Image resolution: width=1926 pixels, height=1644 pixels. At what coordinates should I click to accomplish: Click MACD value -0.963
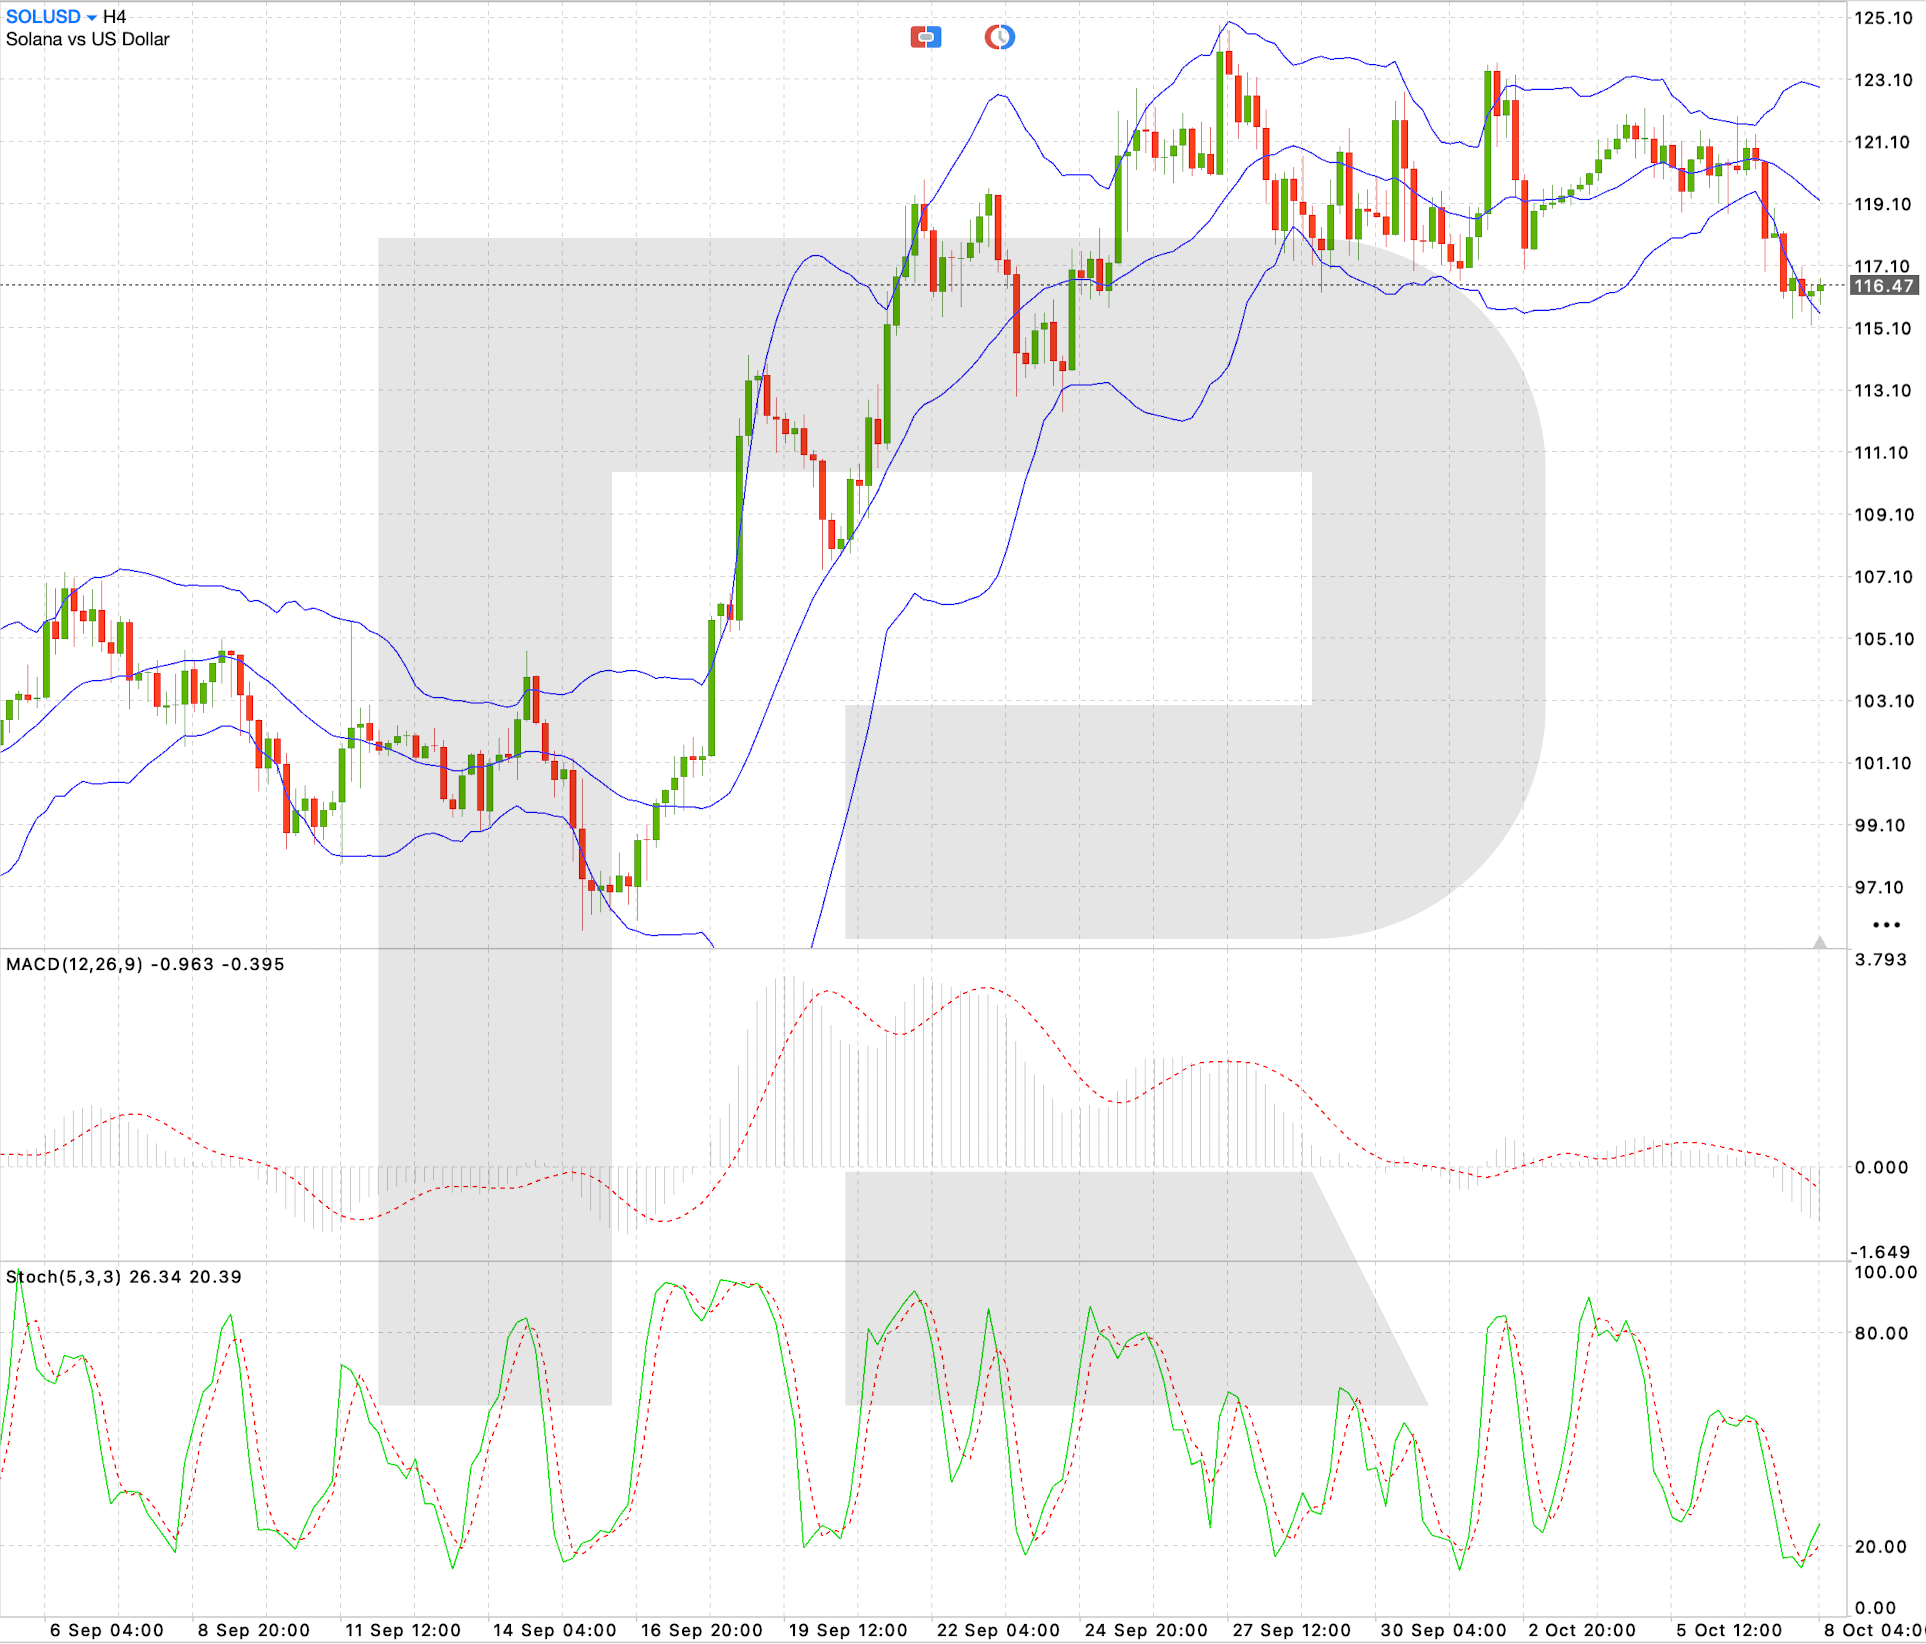[x=182, y=964]
